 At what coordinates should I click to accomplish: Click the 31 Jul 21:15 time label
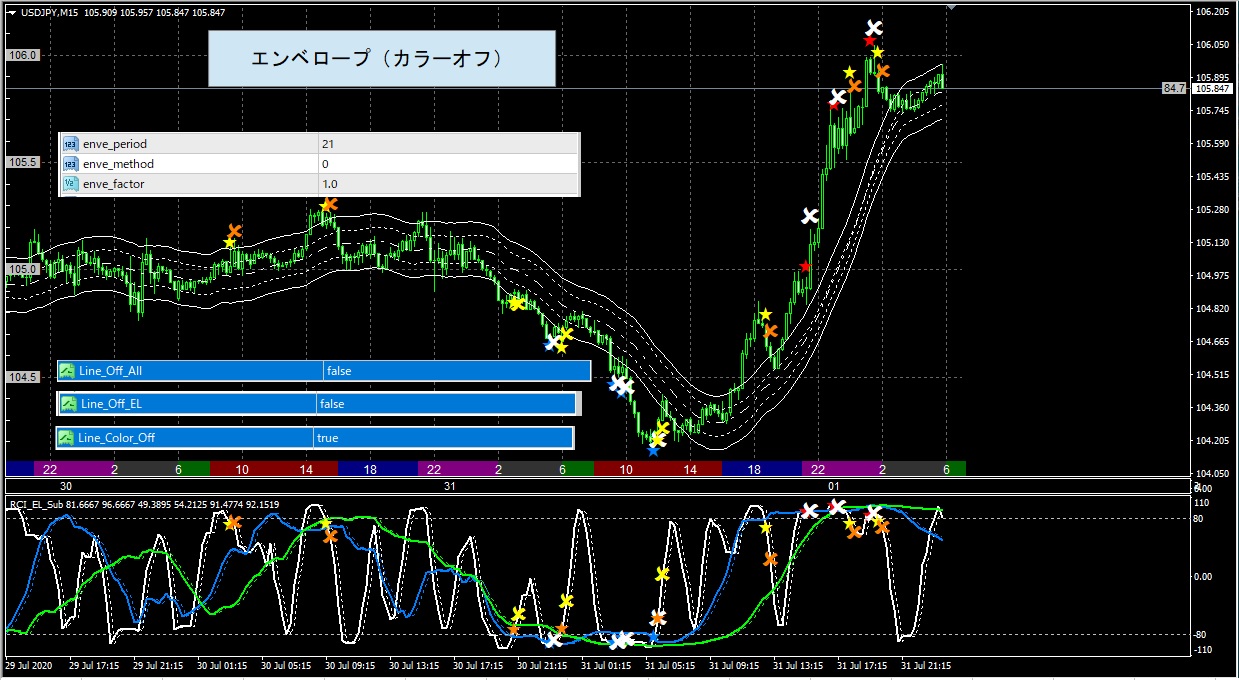(x=926, y=665)
